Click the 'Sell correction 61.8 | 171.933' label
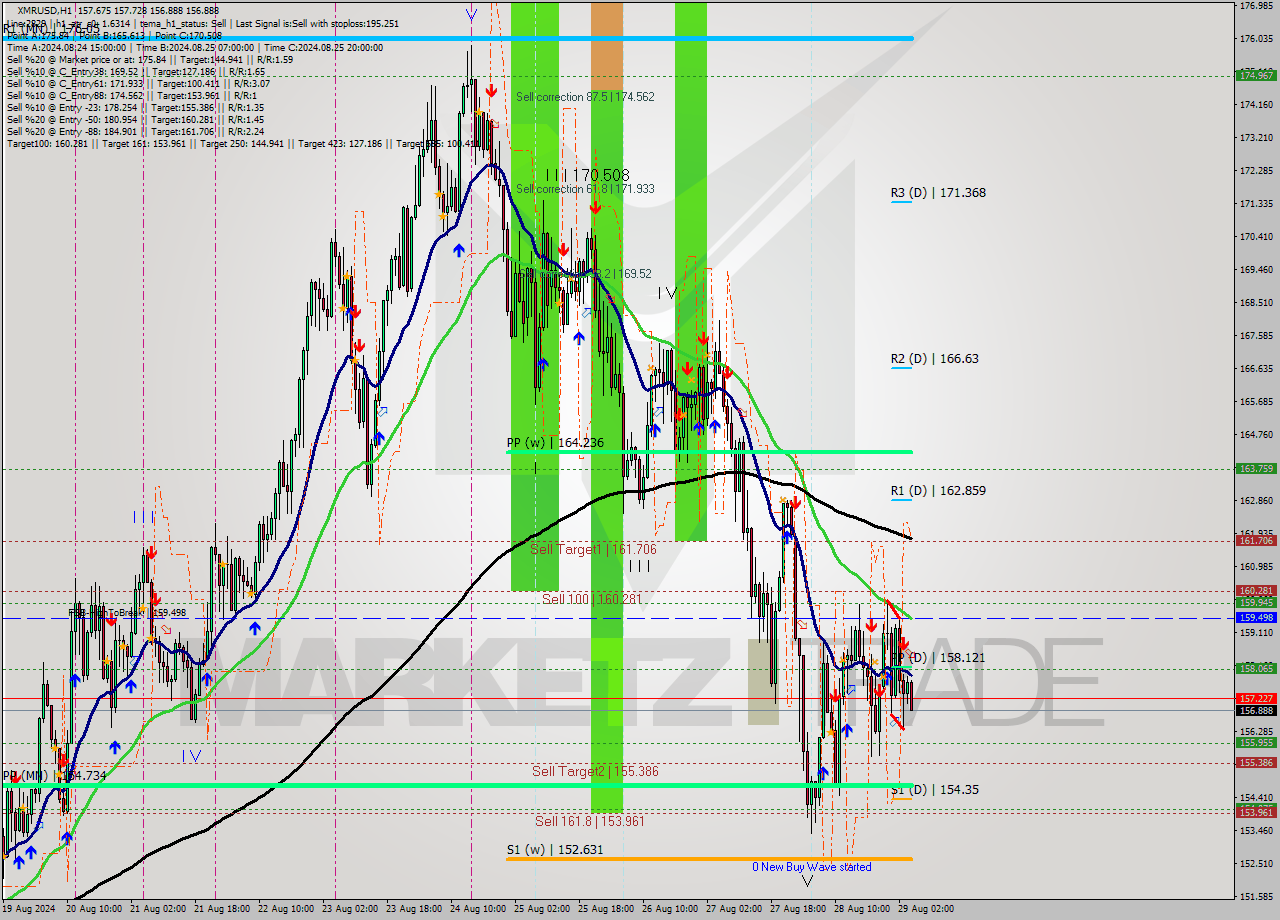This screenshot has width=1280, height=920. coord(585,189)
